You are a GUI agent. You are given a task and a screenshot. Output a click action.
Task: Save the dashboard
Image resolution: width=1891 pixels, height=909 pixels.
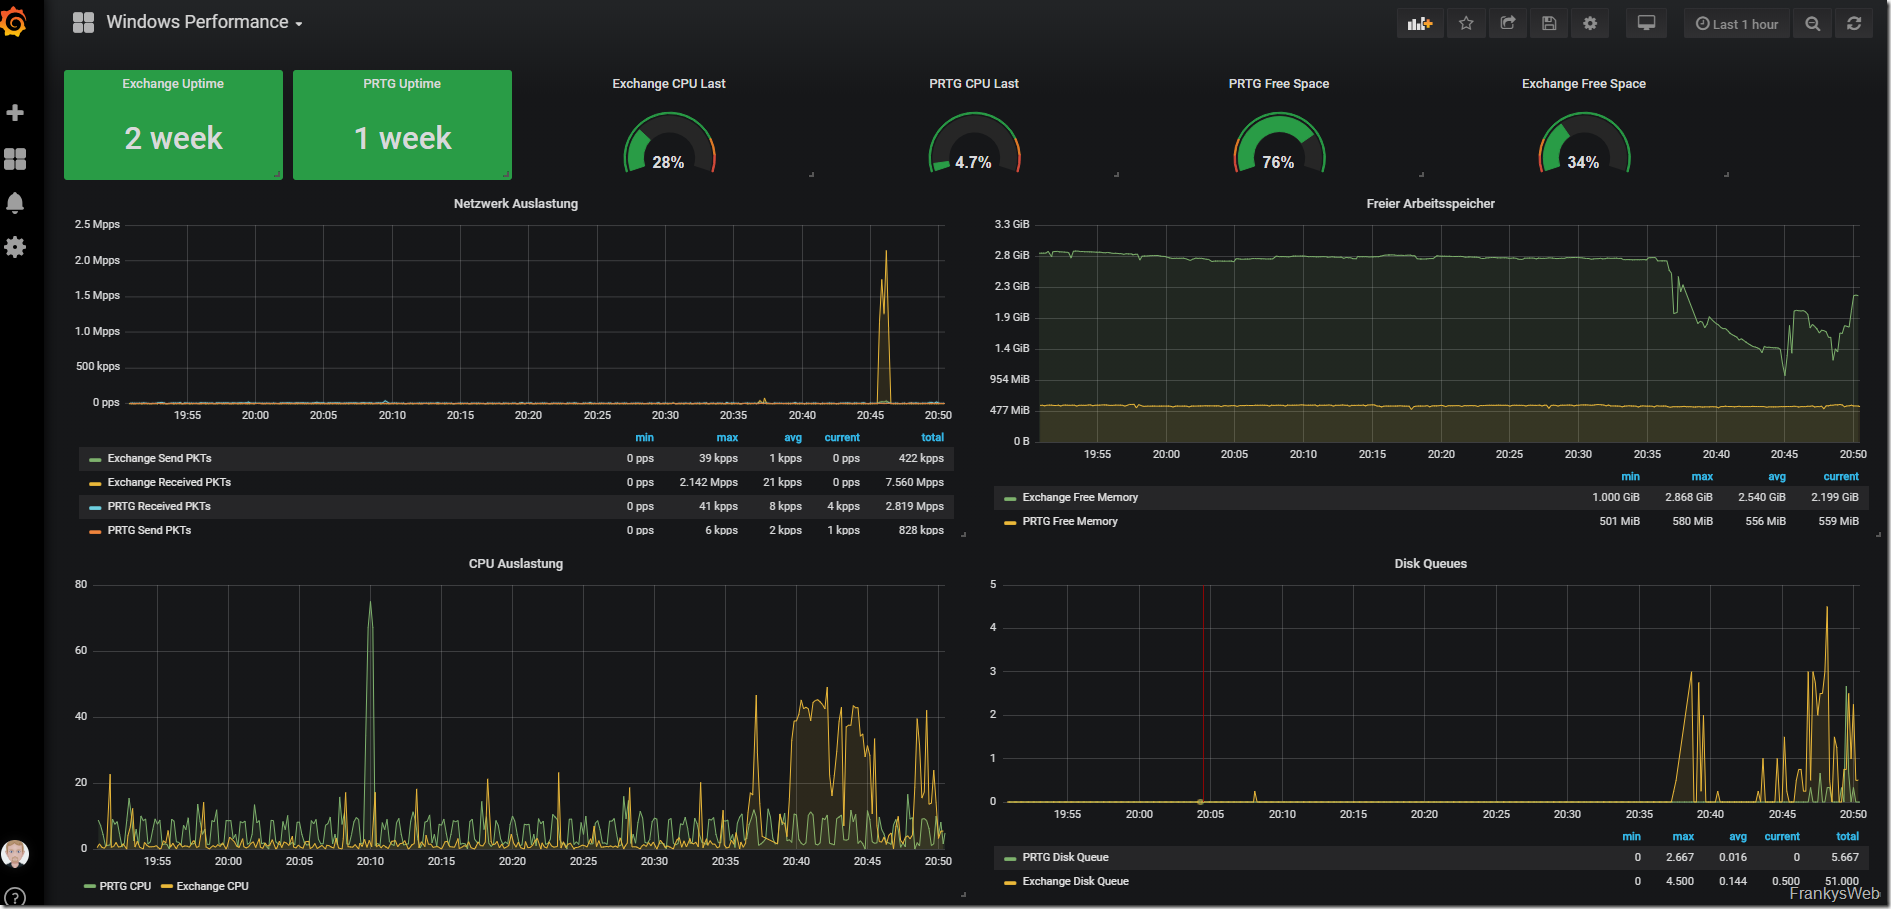pos(1549,24)
